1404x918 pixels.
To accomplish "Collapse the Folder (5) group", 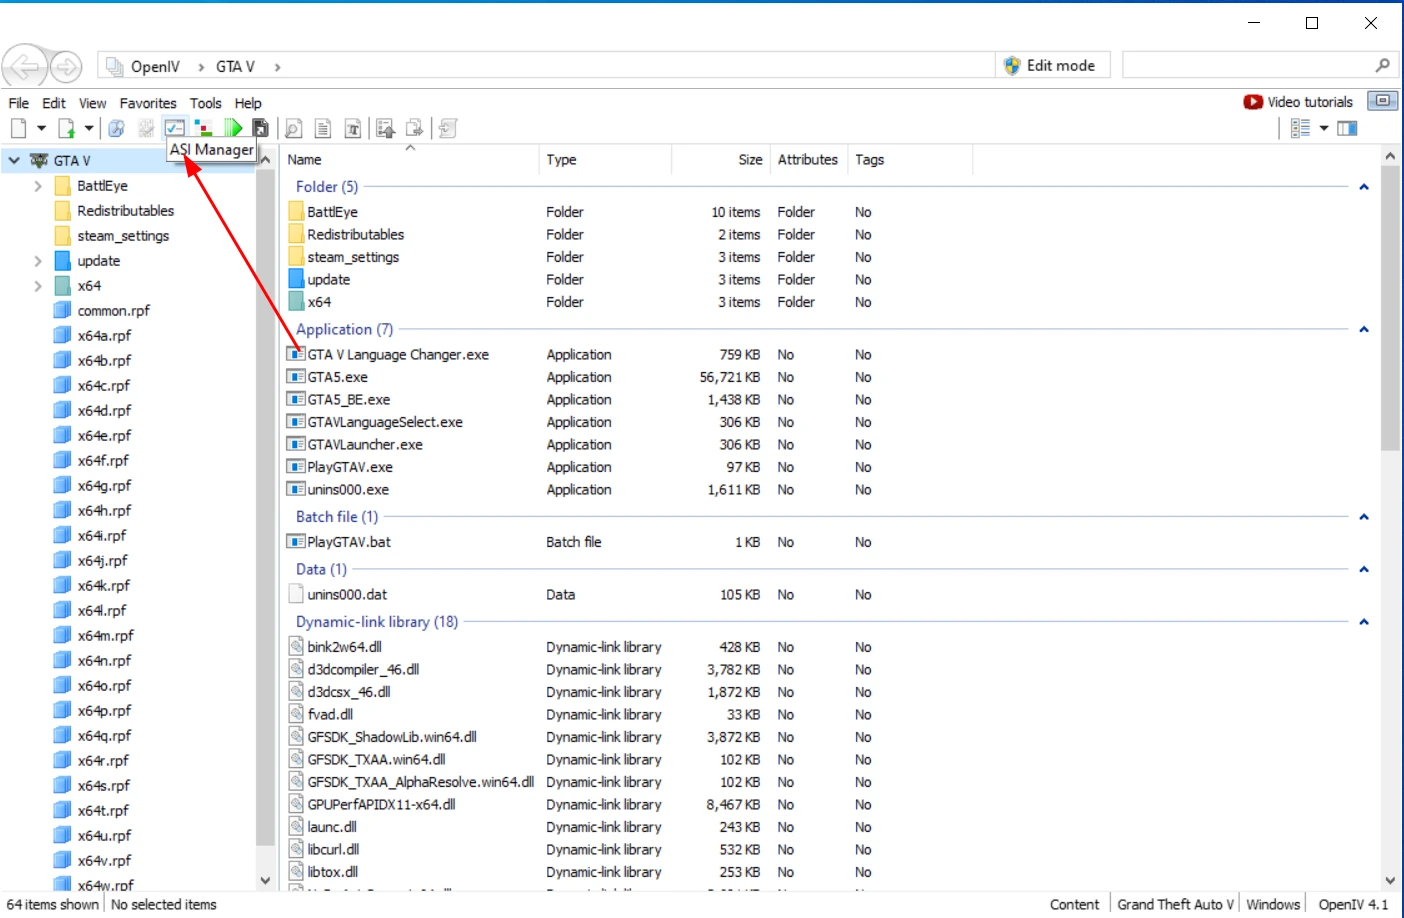I will click(1364, 187).
